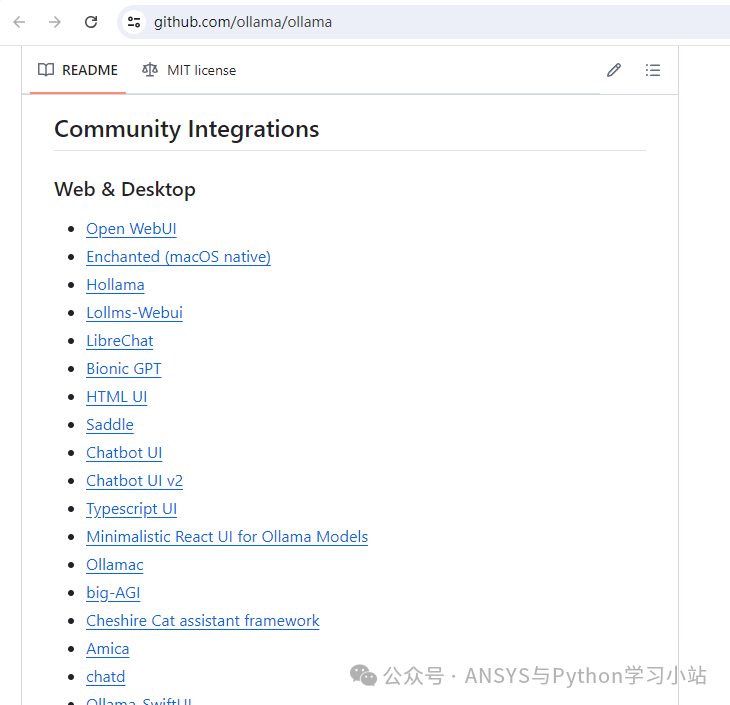Click the book icon beside README
The image size is (730, 705).
pyautogui.click(x=46, y=70)
